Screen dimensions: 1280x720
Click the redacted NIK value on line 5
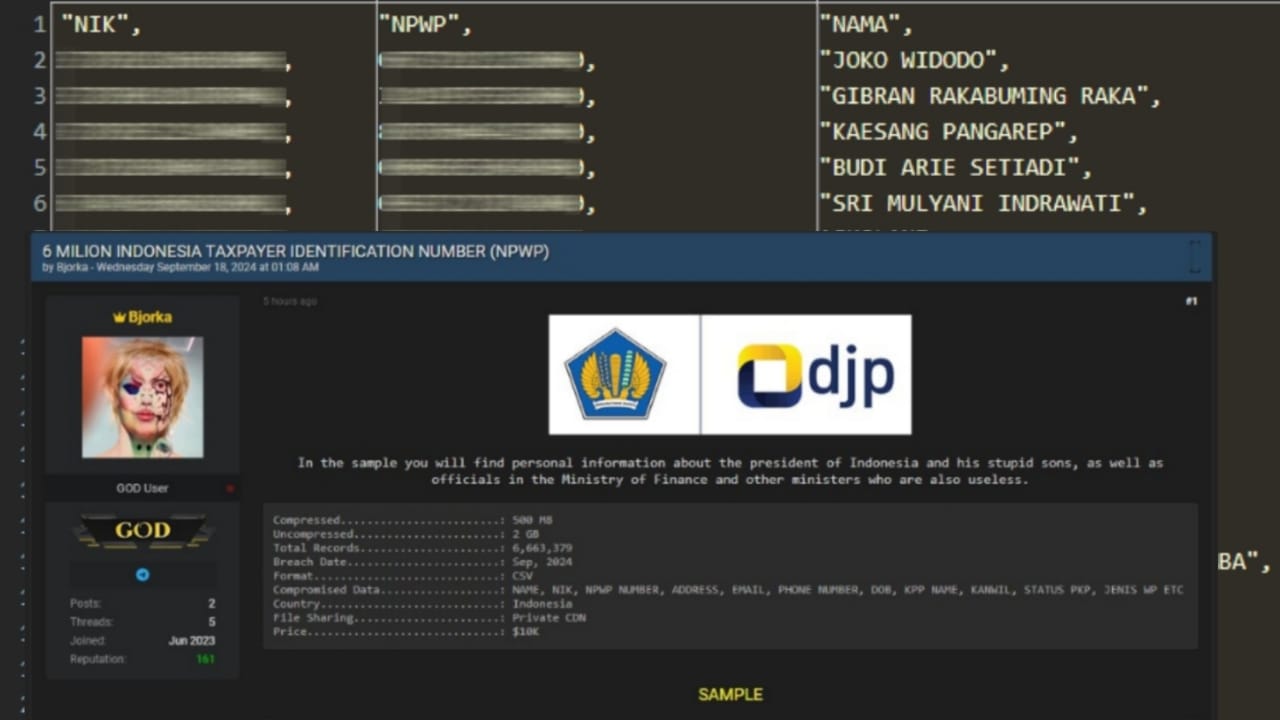click(x=171, y=168)
